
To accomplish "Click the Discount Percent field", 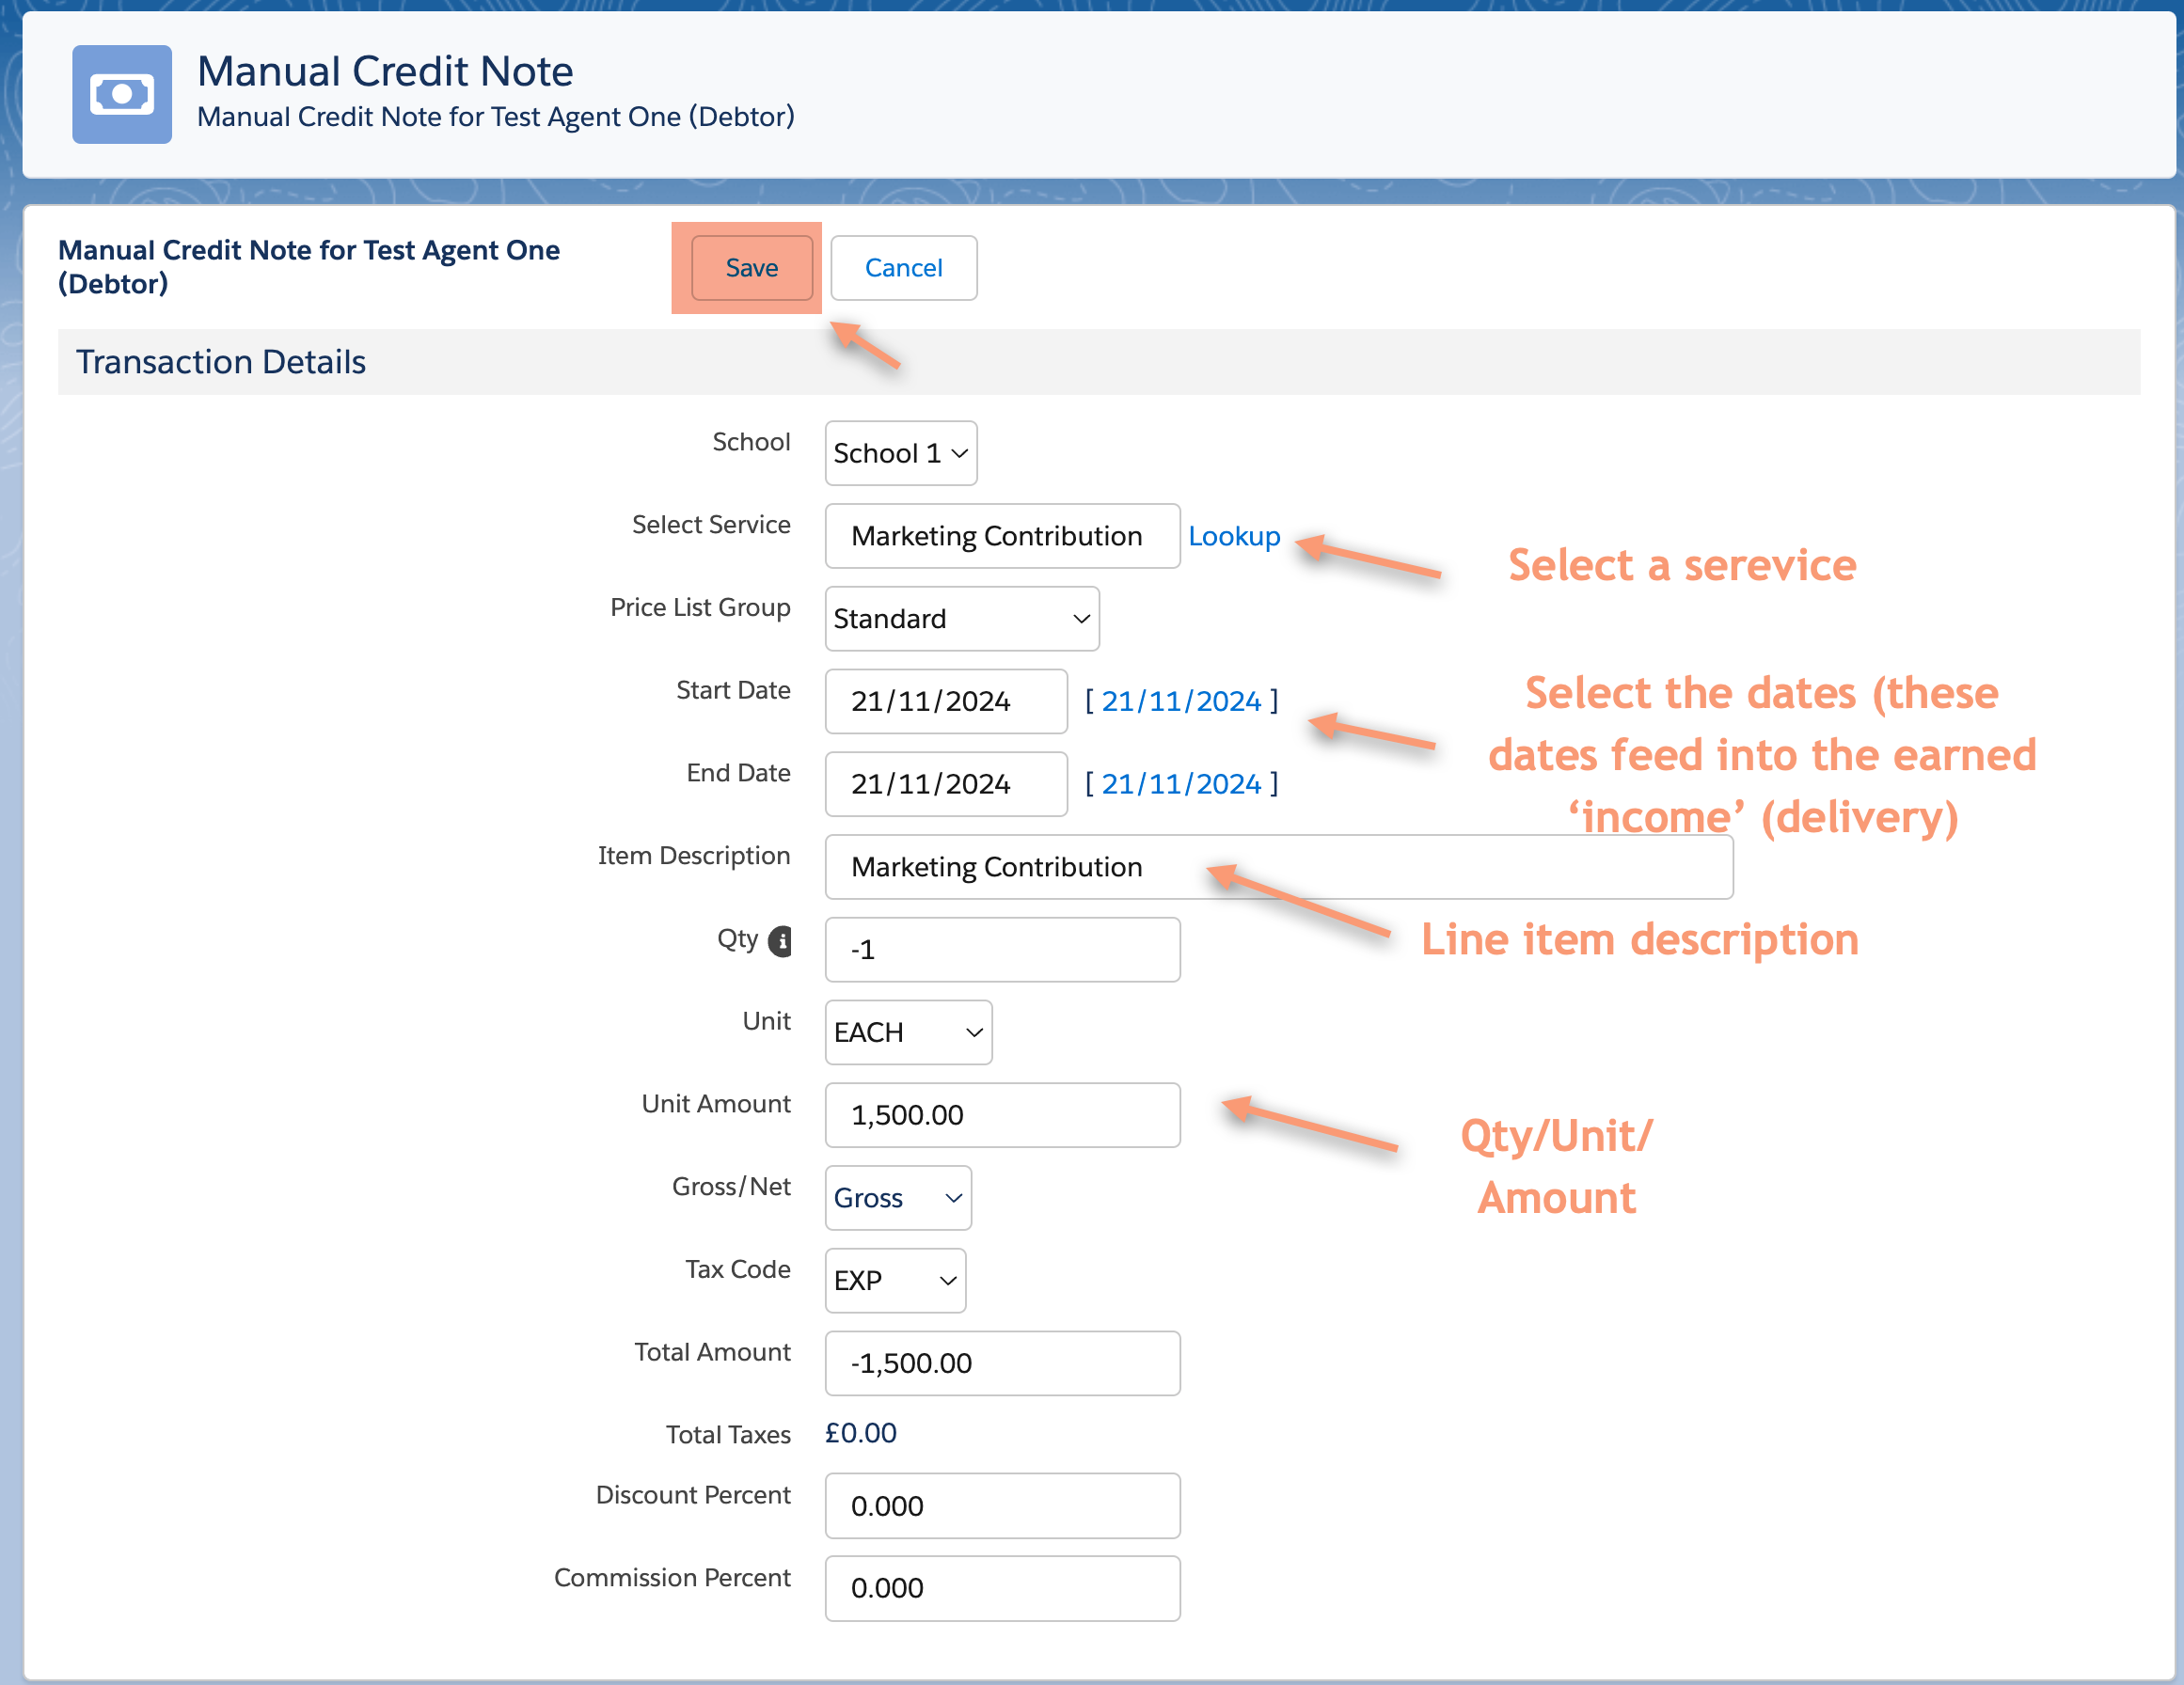I will (1001, 1506).
